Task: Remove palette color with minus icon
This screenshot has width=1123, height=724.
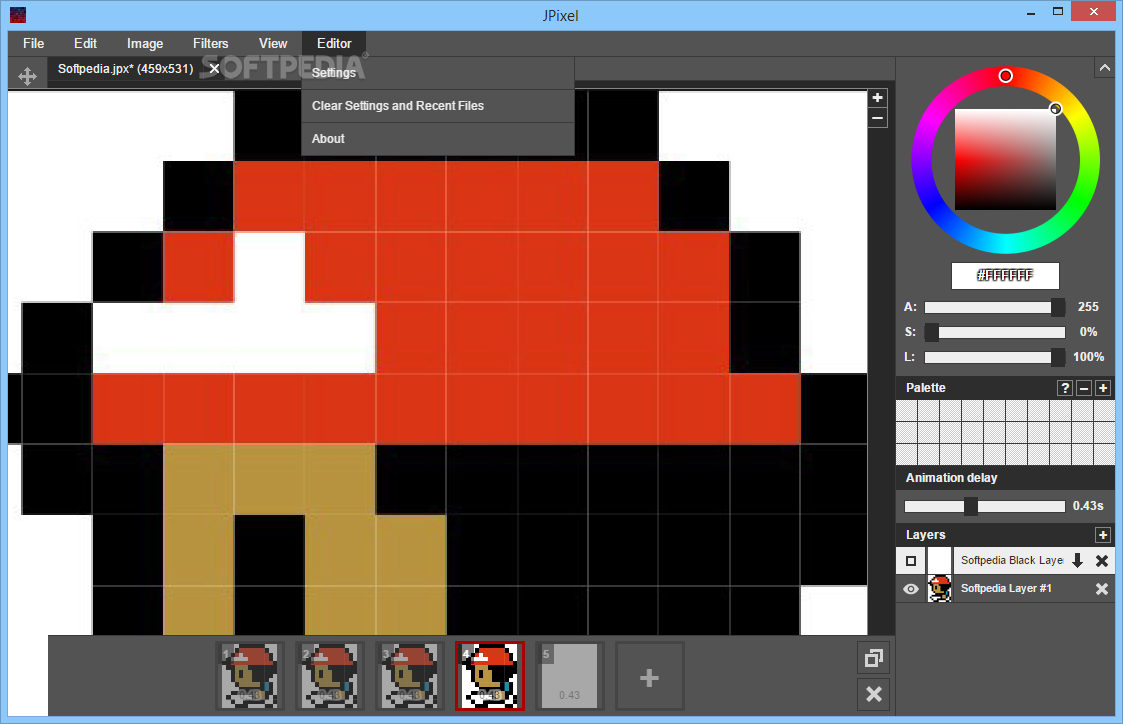Action: click(x=1084, y=388)
